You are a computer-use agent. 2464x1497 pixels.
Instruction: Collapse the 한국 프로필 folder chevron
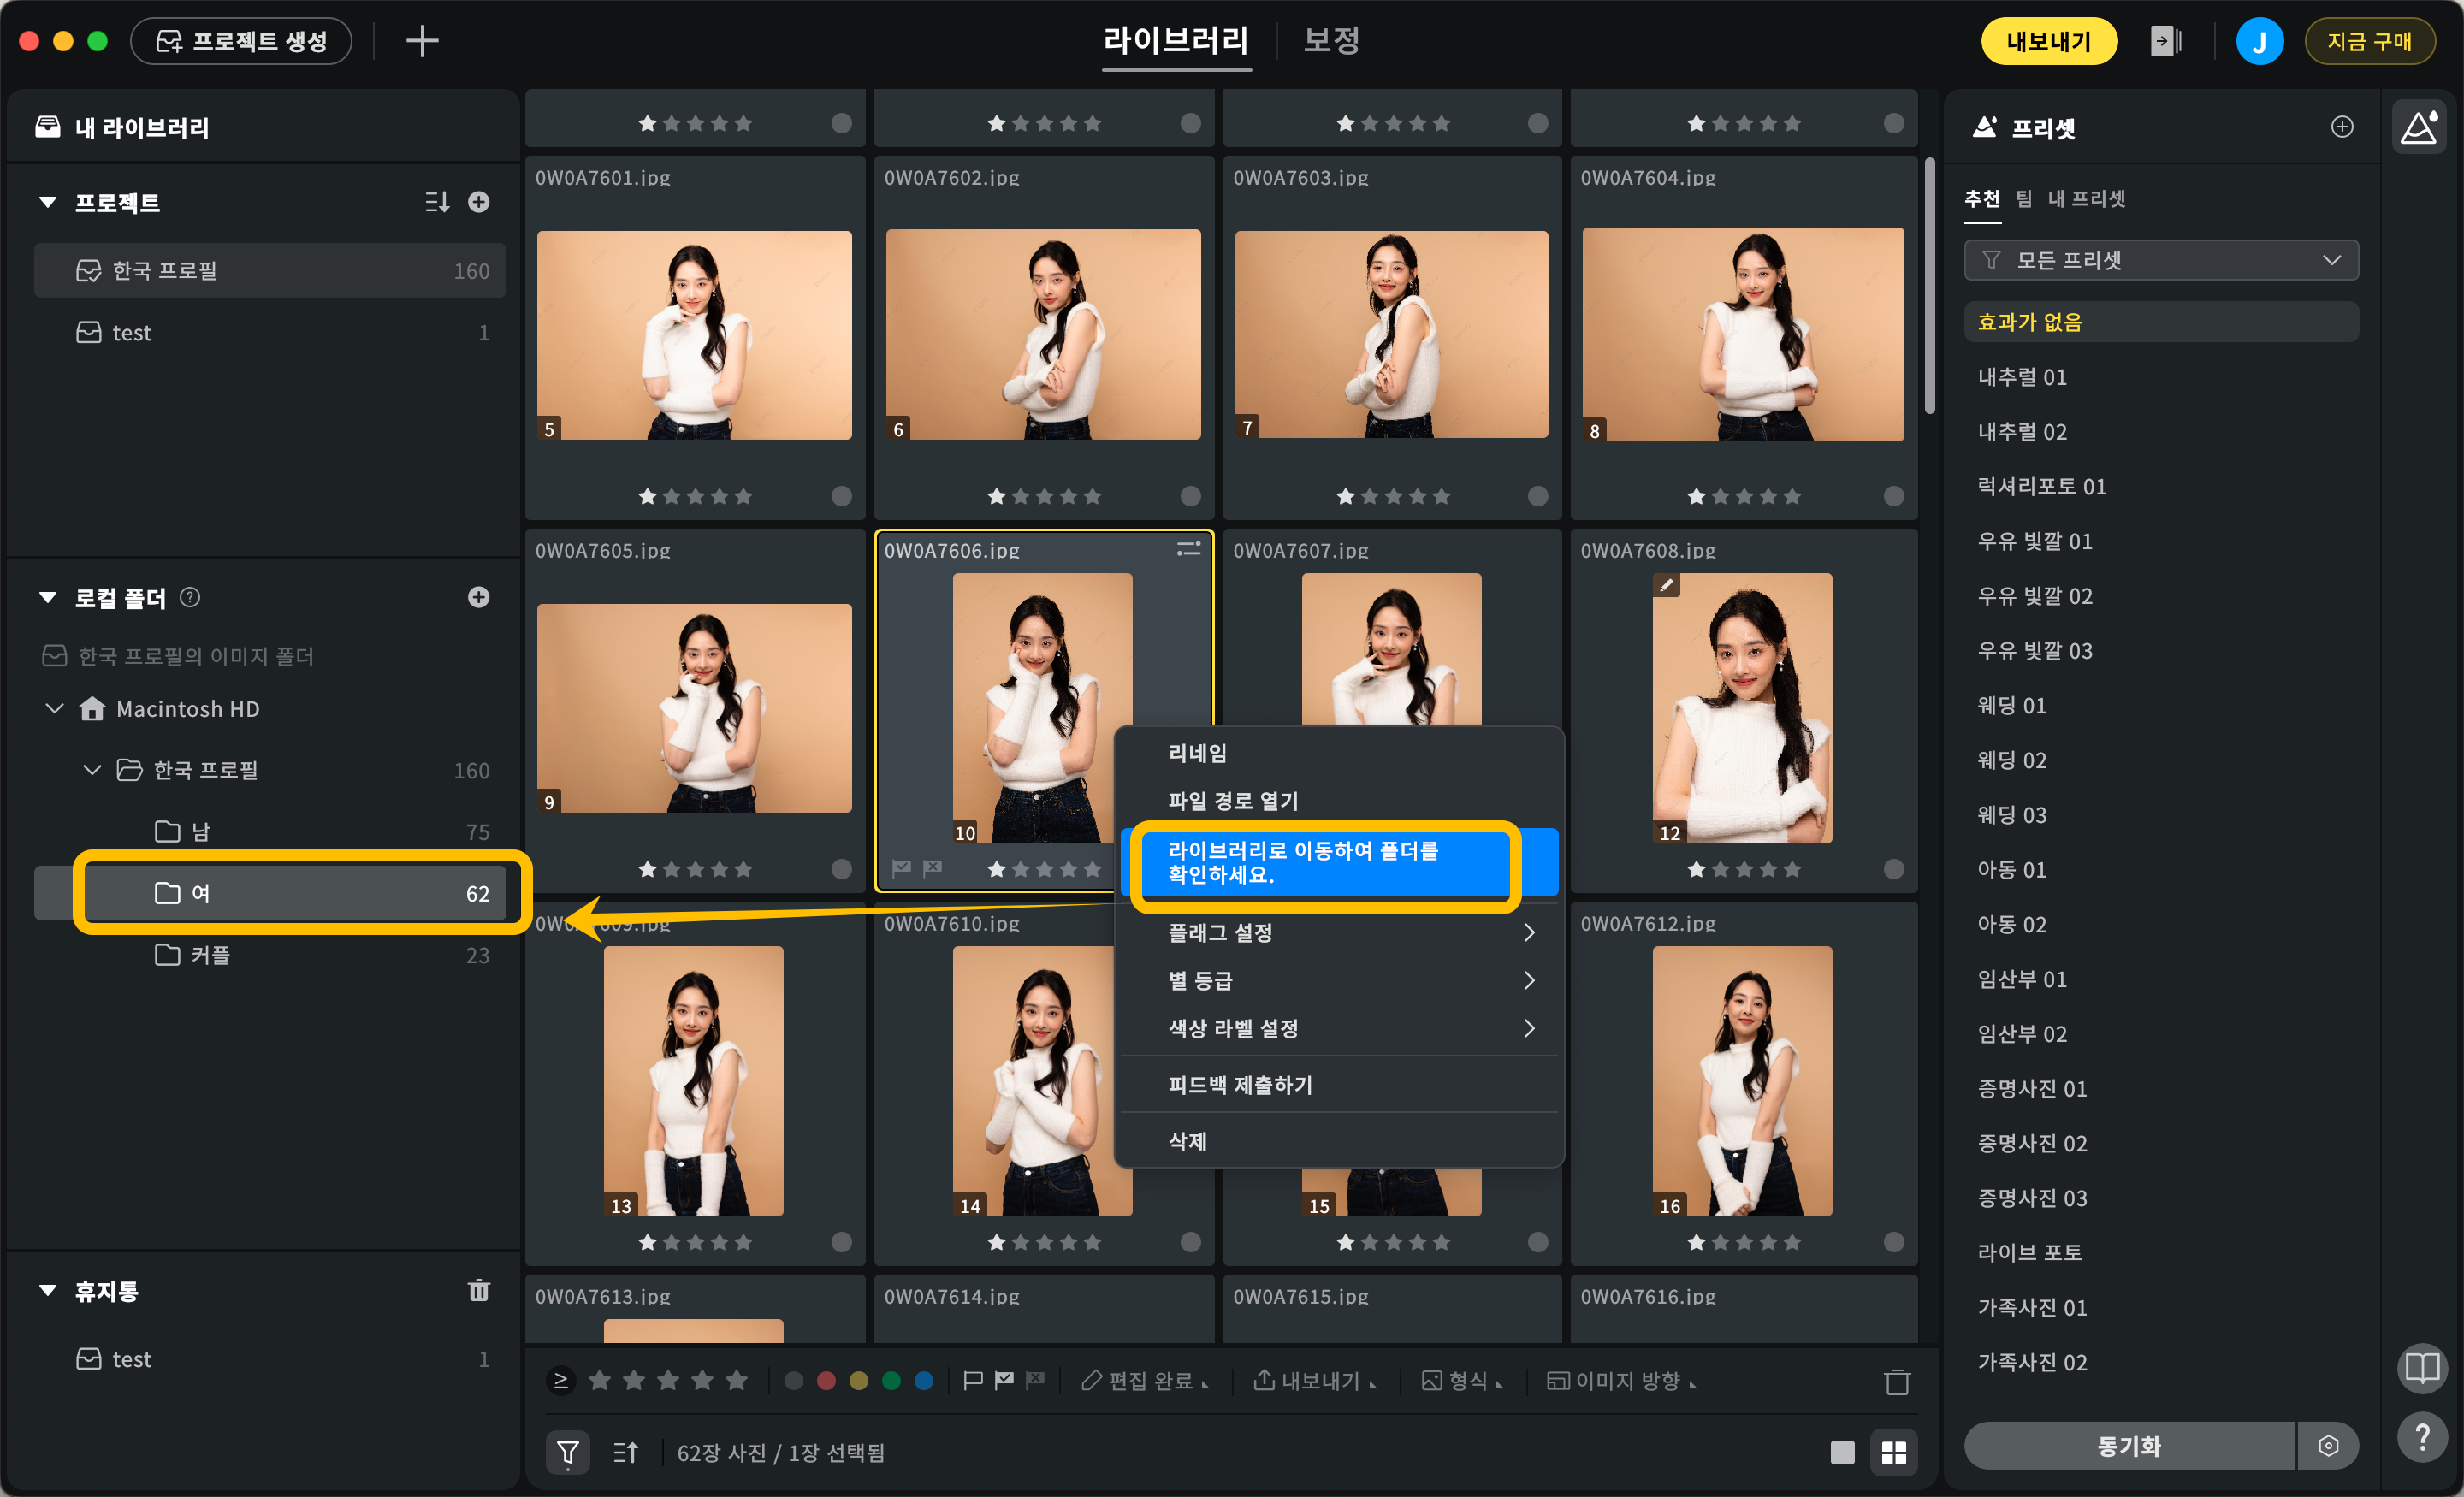92,769
